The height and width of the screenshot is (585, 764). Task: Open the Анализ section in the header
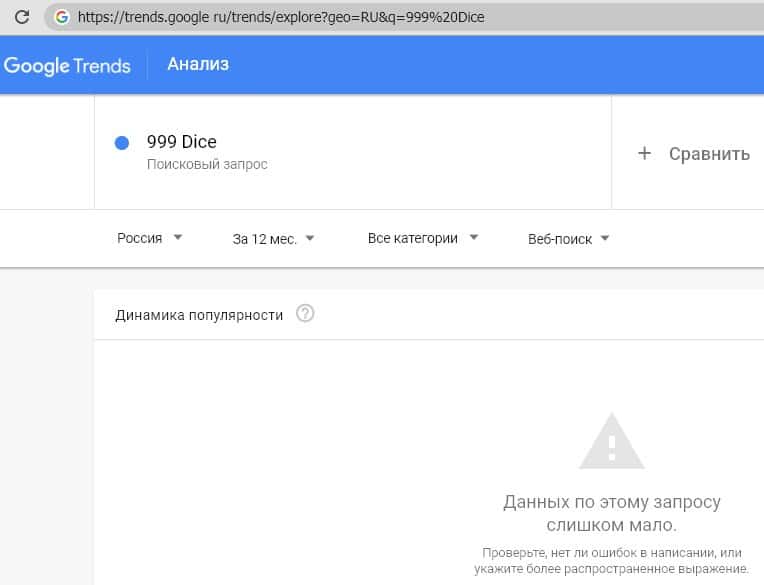pos(198,65)
